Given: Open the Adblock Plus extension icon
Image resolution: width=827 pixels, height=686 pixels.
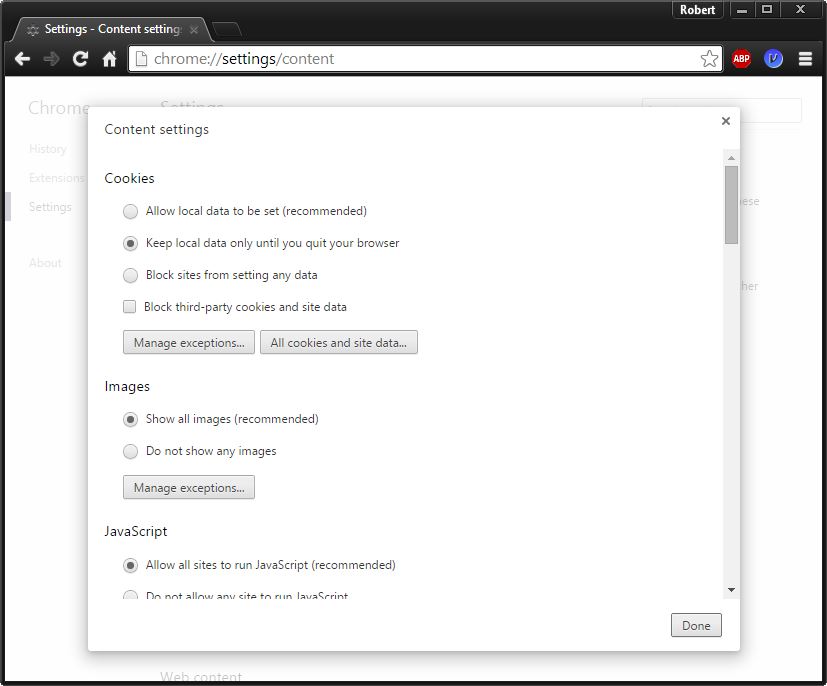Looking at the screenshot, I should click(741, 59).
